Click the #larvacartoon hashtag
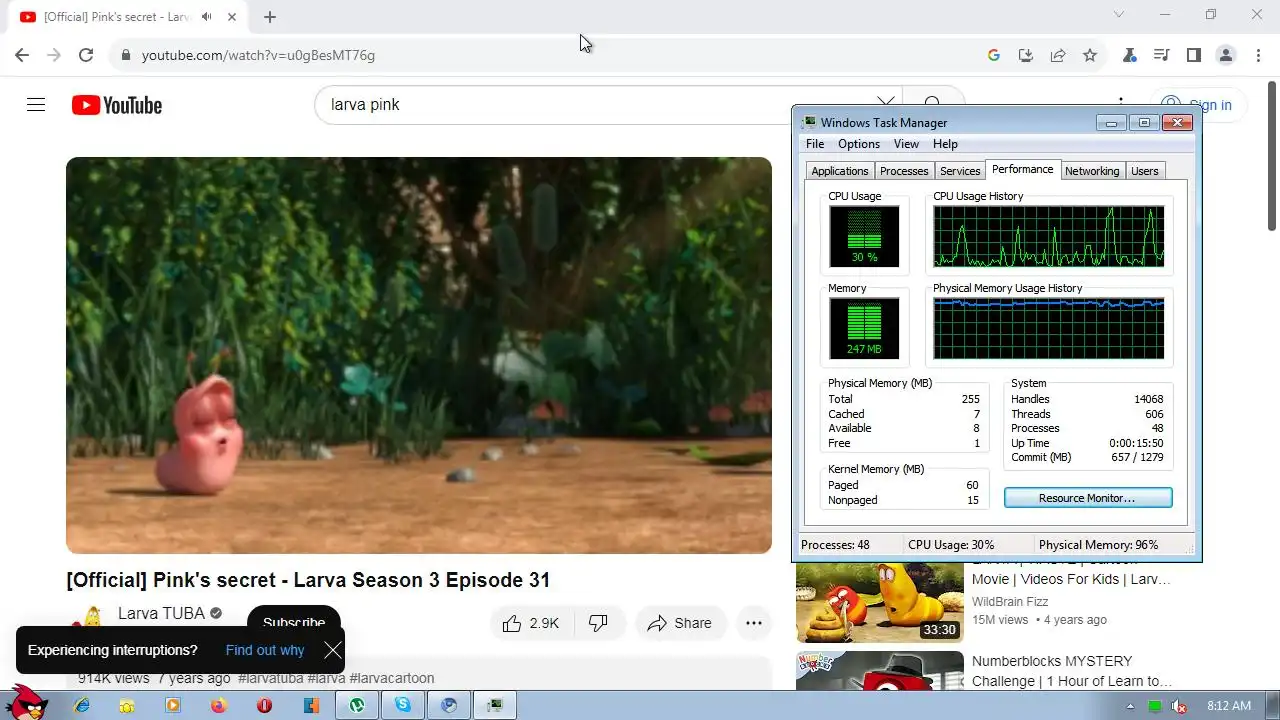 (x=392, y=678)
